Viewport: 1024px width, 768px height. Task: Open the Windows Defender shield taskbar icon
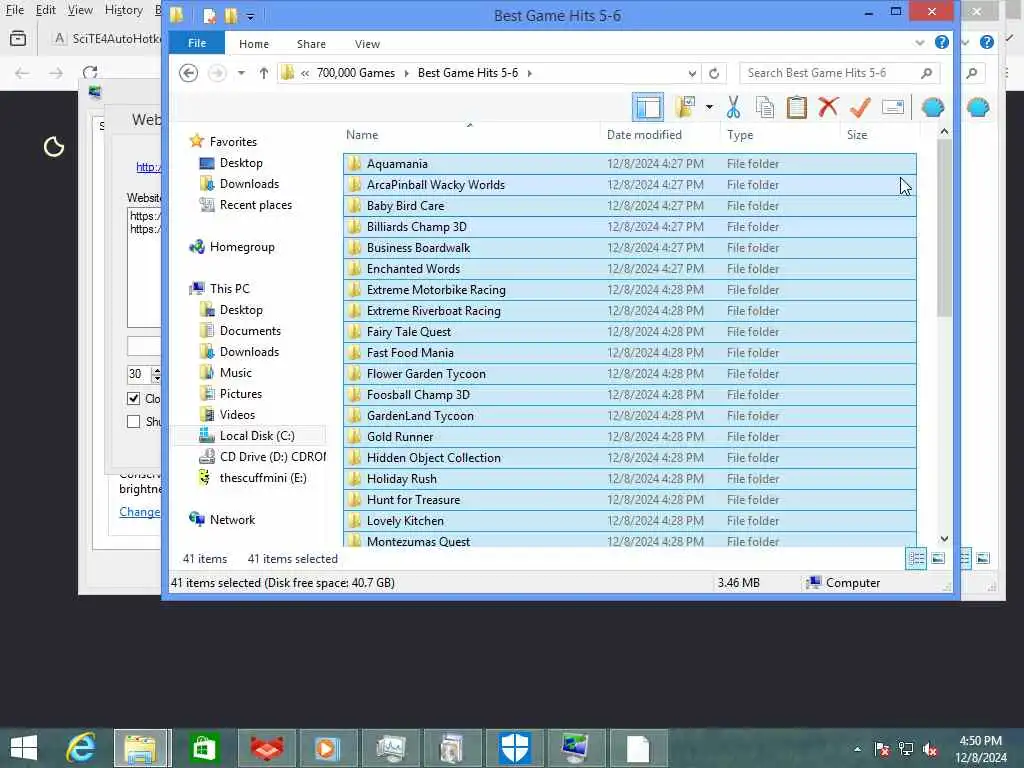click(514, 748)
